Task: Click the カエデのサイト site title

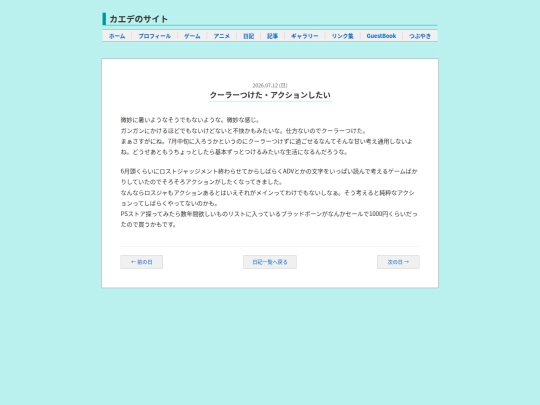Action: point(138,19)
